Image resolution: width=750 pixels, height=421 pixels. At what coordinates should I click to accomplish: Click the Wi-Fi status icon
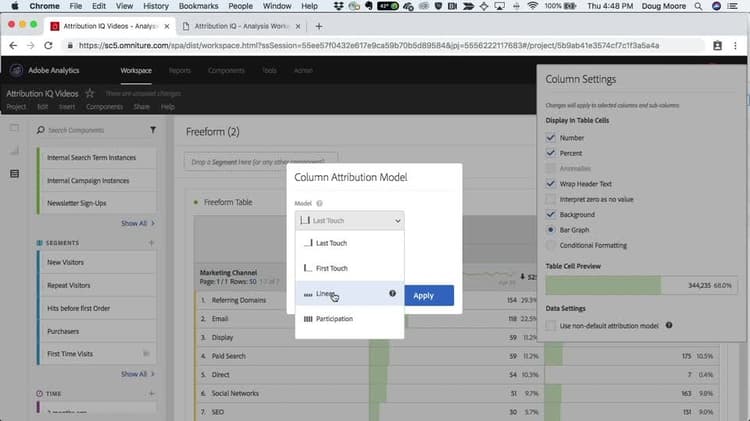click(532, 6)
